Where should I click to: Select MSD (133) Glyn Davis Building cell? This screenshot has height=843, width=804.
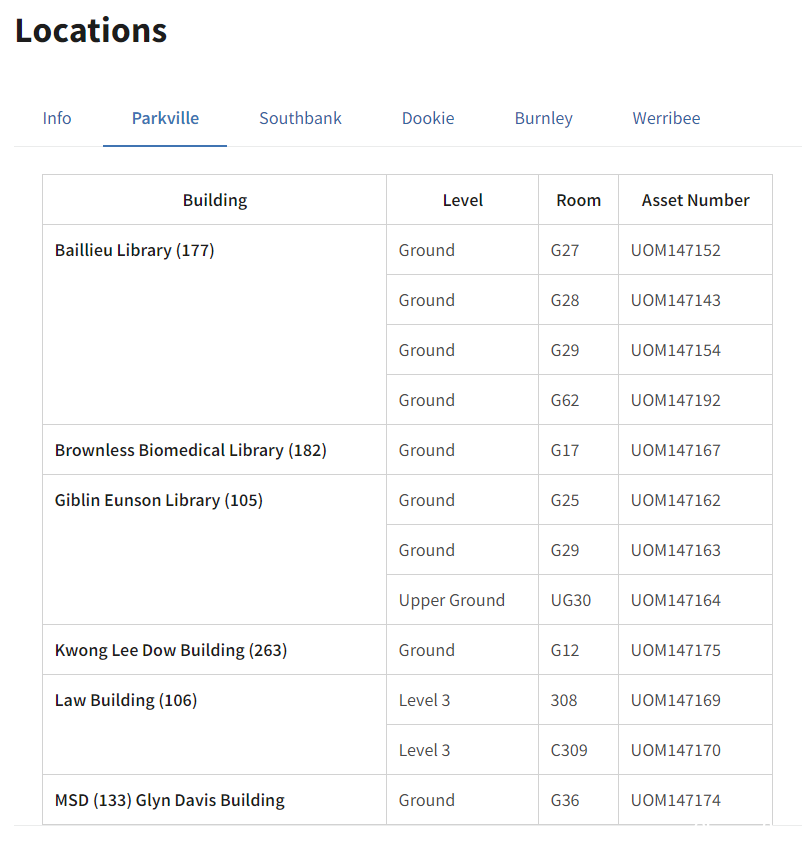[x=215, y=800]
